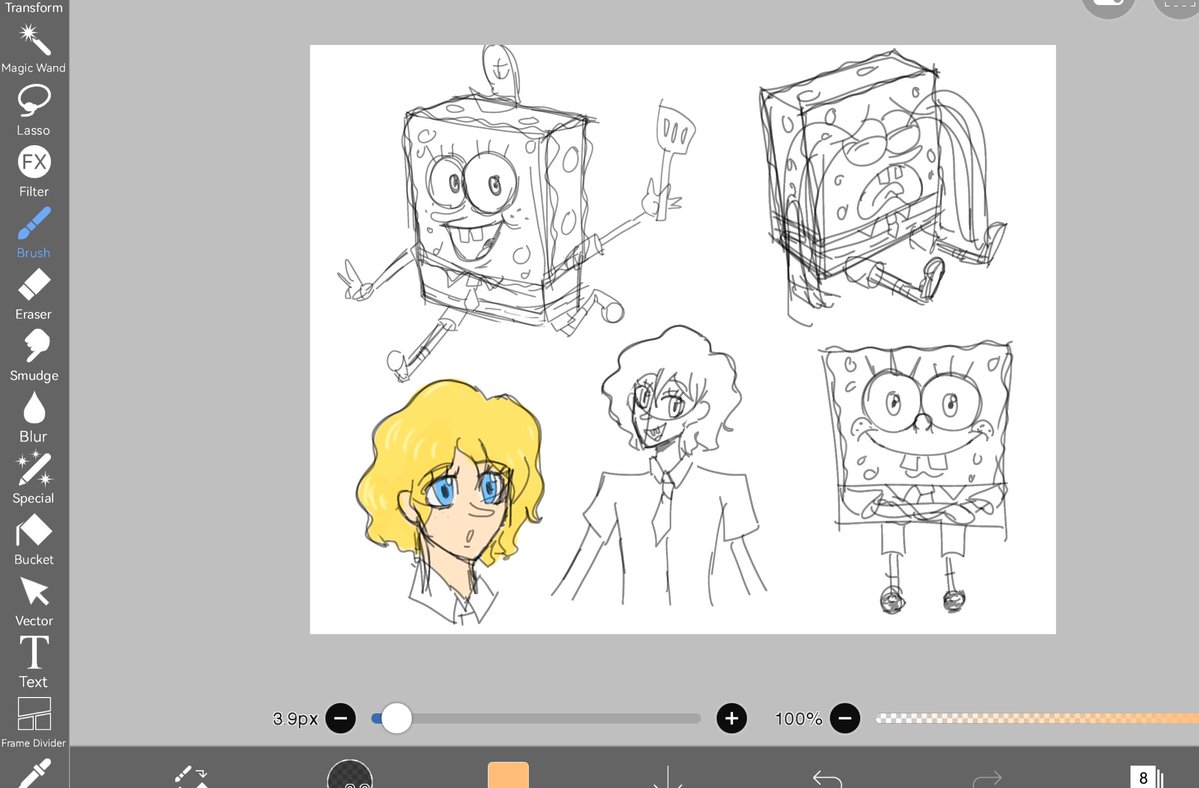Viewport: 1199px width, 788px height.
Task: Select the Smudge tool
Action: pos(34,355)
